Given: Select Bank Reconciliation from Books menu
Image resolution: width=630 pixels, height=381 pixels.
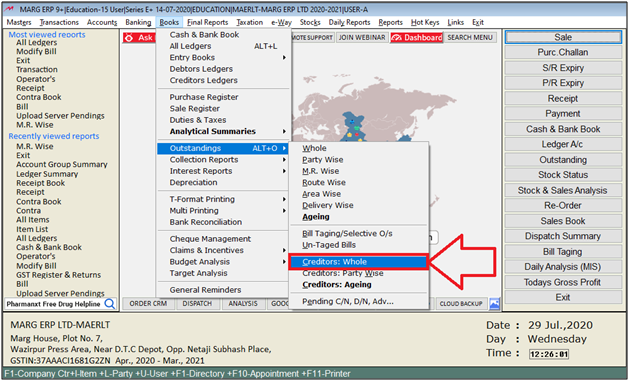Looking at the screenshot, I should [205, 222].
